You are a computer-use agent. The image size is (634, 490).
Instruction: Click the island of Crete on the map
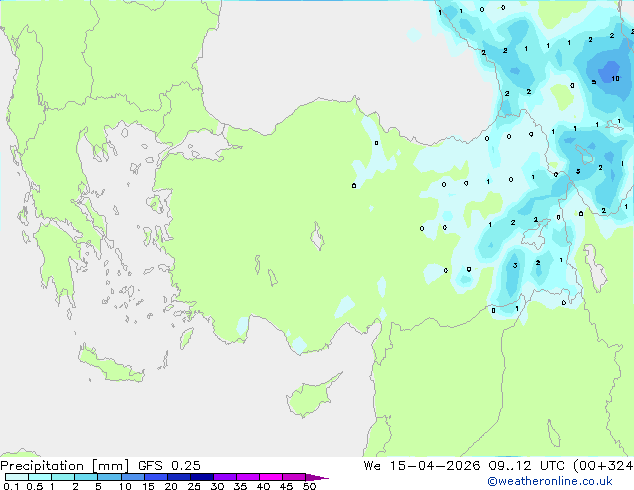[110, 365]
